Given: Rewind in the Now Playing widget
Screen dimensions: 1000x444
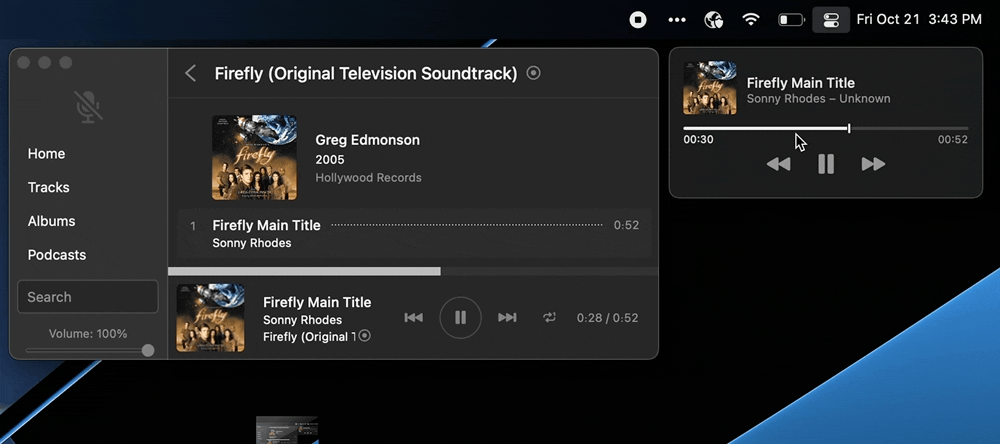Looking at the screenshot, I should 779,165.
